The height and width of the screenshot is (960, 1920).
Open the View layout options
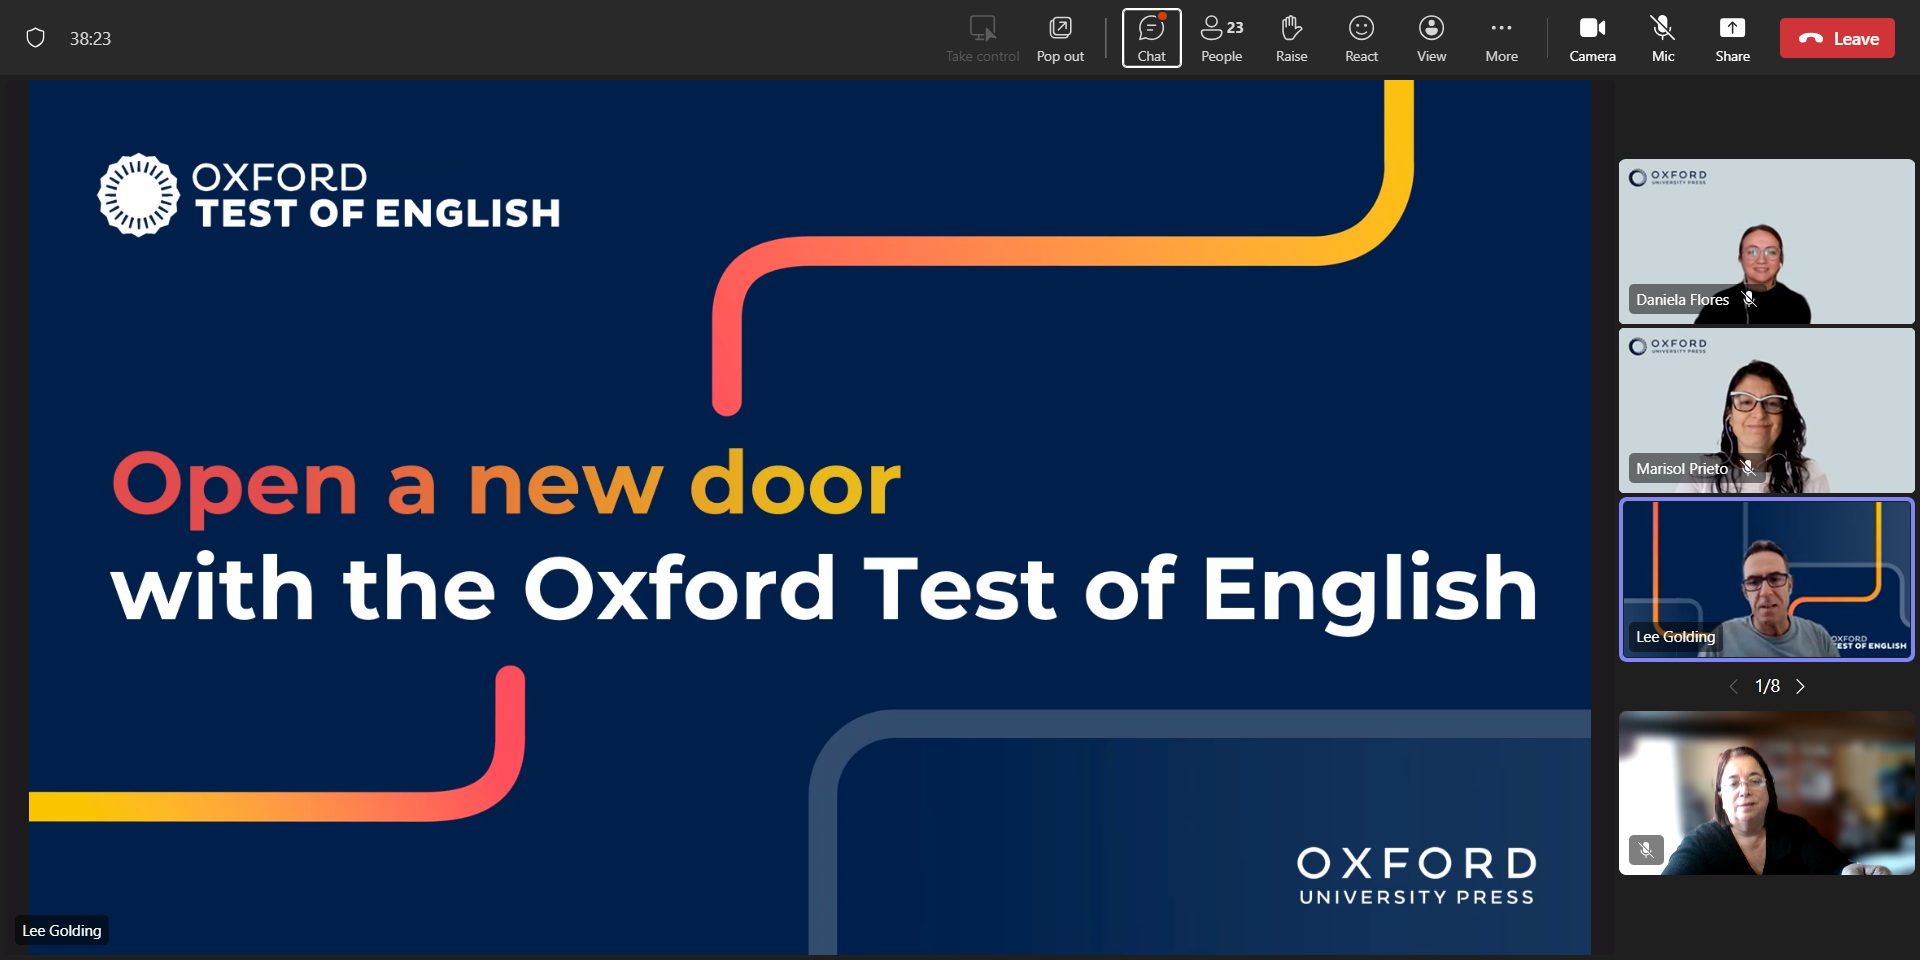[1431, 38]
